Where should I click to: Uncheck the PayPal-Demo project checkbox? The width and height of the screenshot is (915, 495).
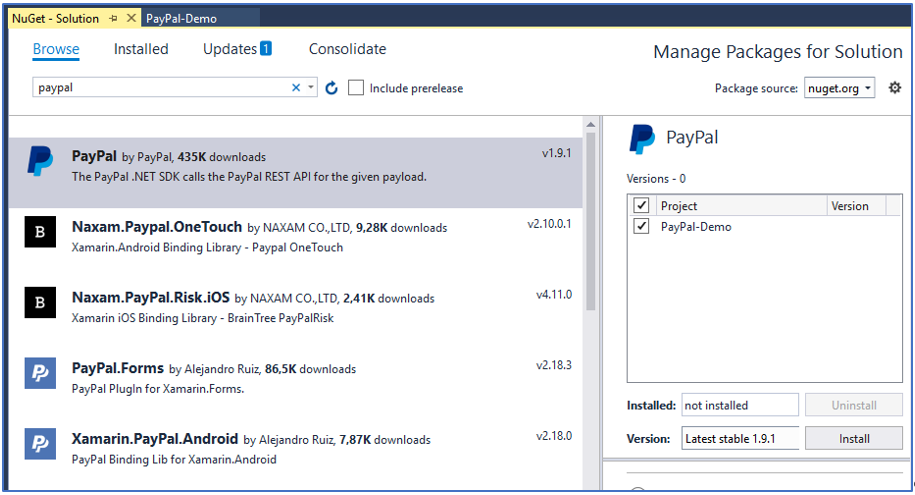(x=641, y=226)
